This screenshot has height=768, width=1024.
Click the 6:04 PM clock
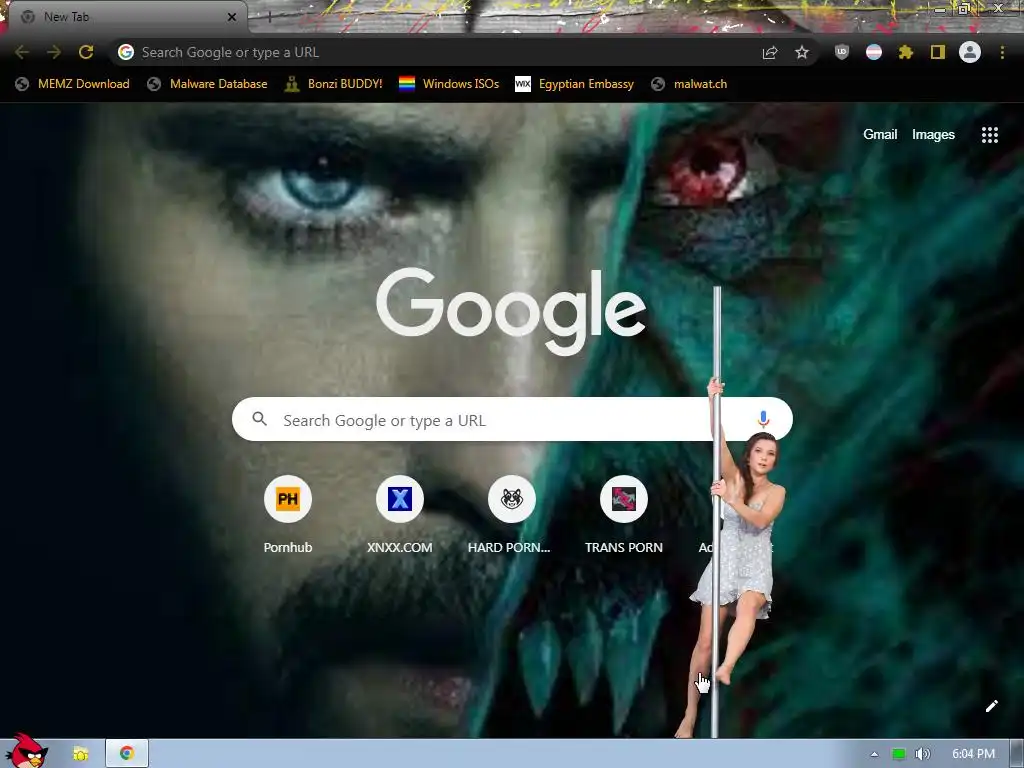[973, 754]
